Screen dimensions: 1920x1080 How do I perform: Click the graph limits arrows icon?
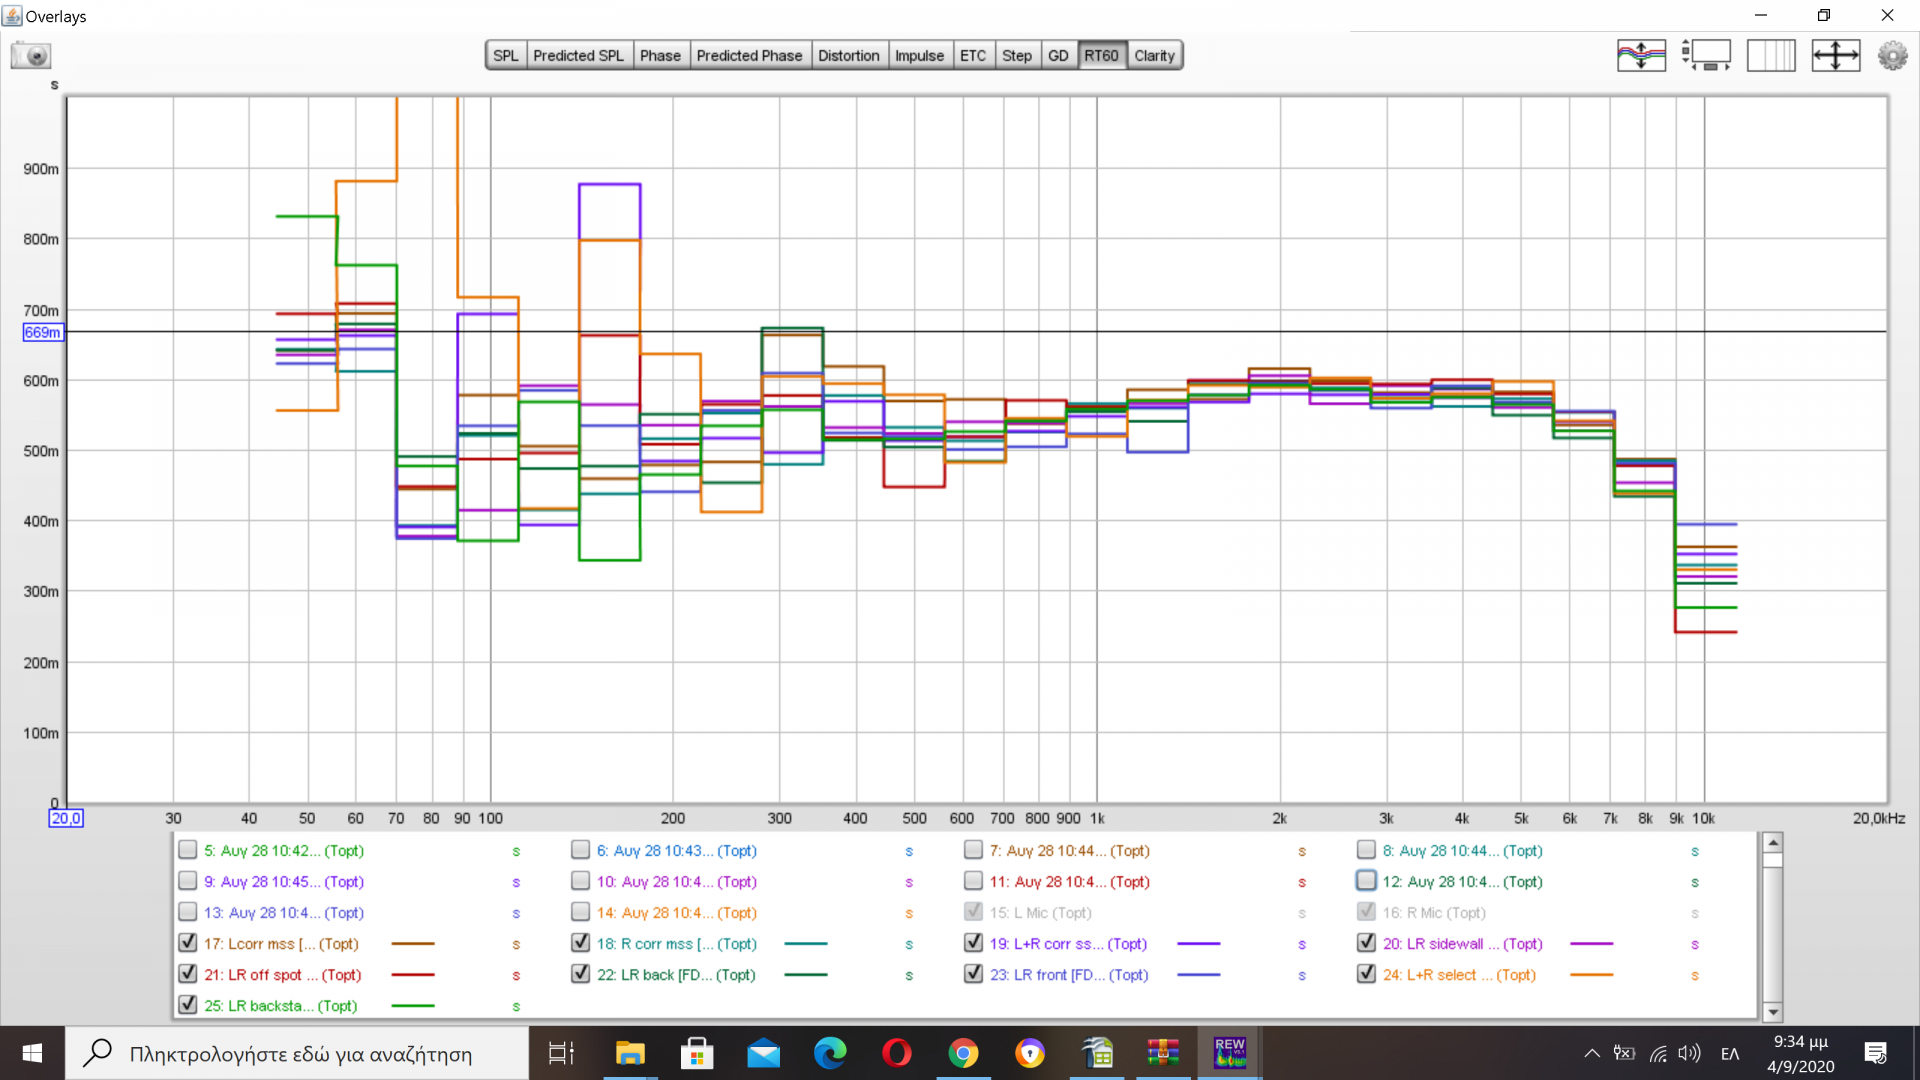tap(1835, 55)
